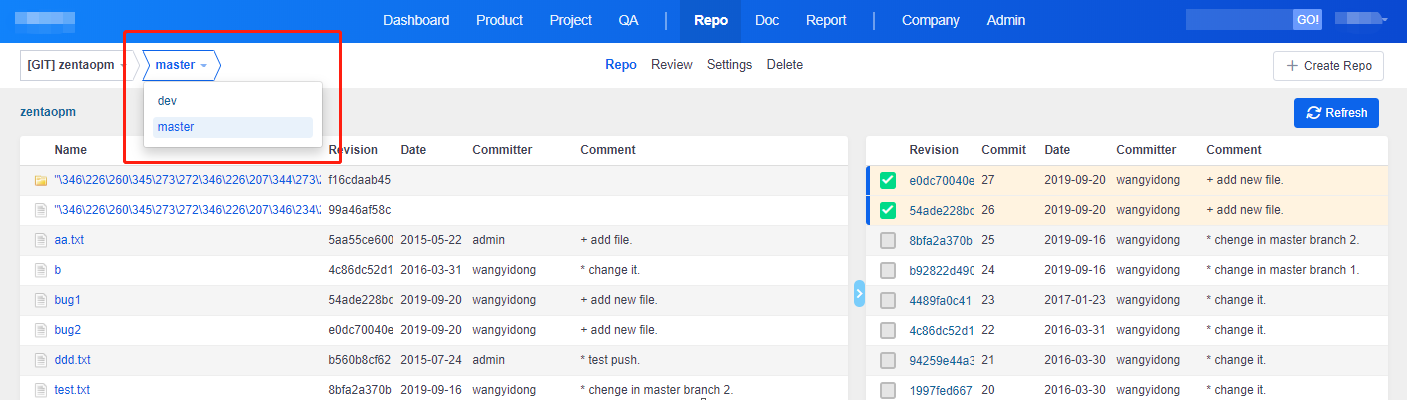Uncheck the commit 26 checkbox
This screenshot has height=400, width=1407.
(887, 211)
